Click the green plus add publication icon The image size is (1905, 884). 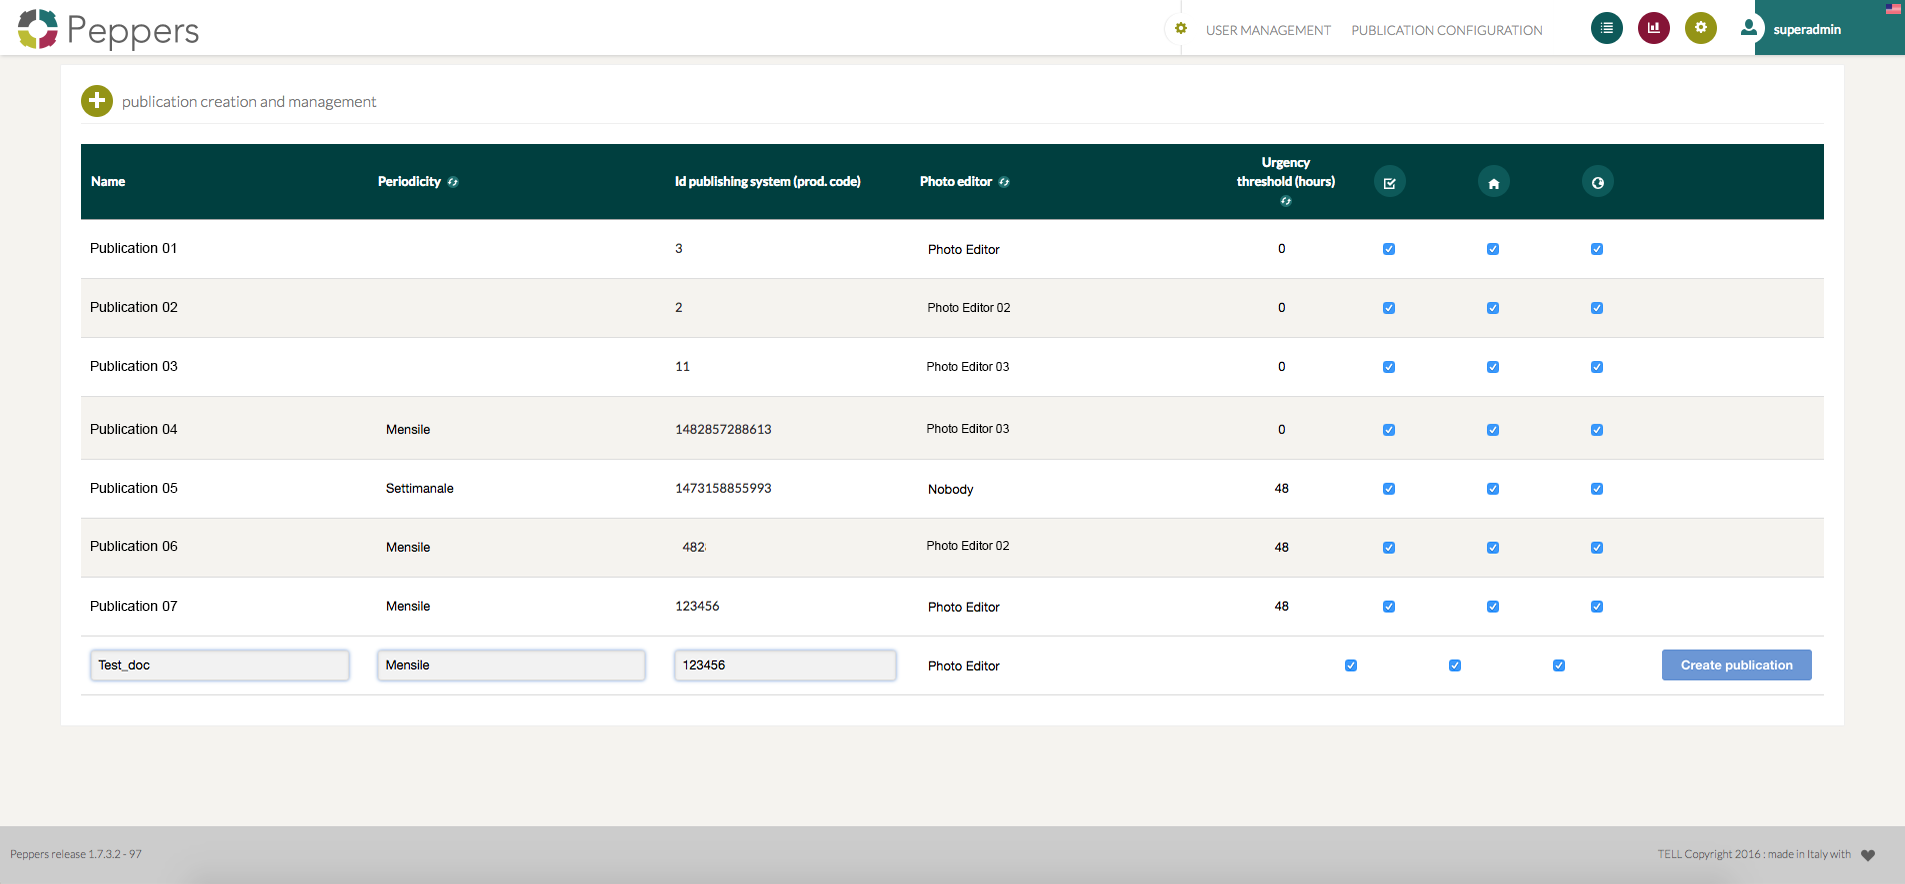point(97,101)
